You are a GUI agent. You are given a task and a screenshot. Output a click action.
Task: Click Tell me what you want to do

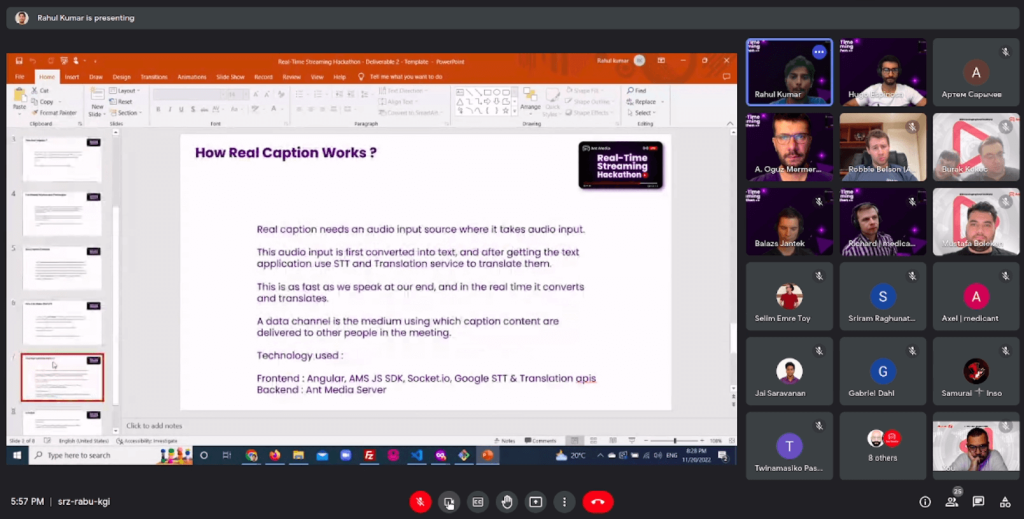(x=406, y=77)
